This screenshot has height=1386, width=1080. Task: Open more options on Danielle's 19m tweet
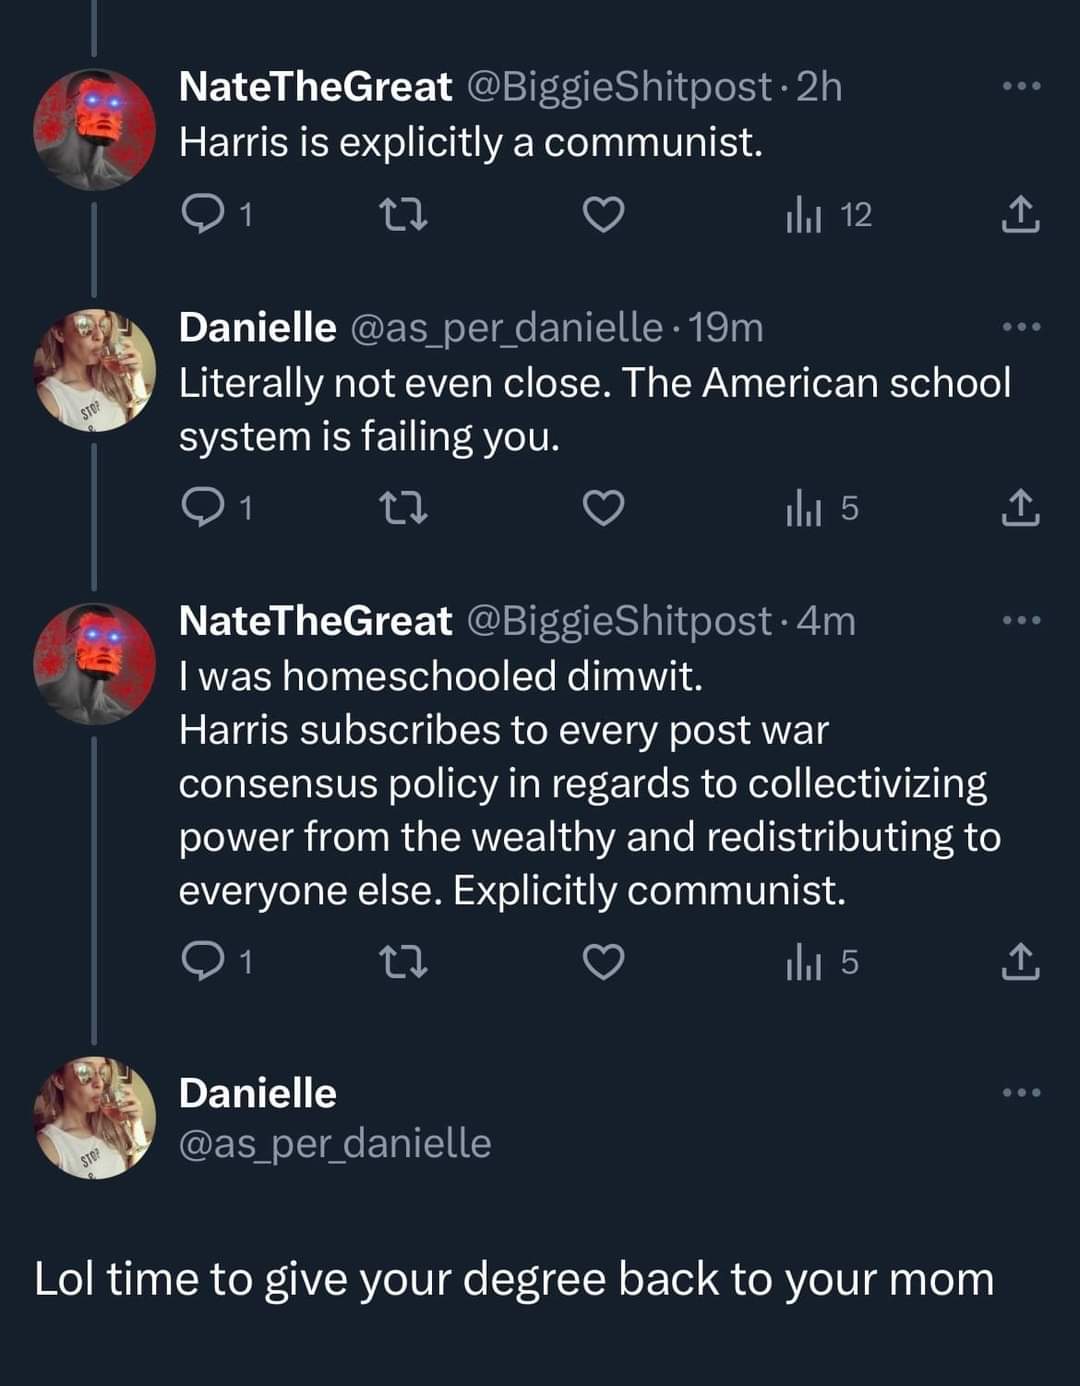(1021, 327)
